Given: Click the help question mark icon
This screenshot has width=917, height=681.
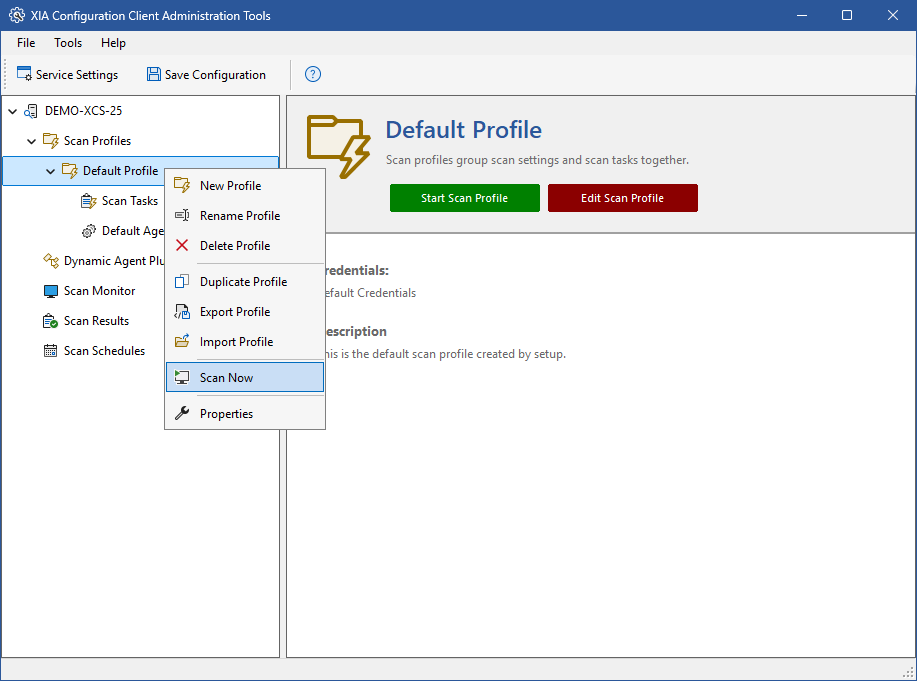Looking at the screenshot, I should [x=313, y=74].
